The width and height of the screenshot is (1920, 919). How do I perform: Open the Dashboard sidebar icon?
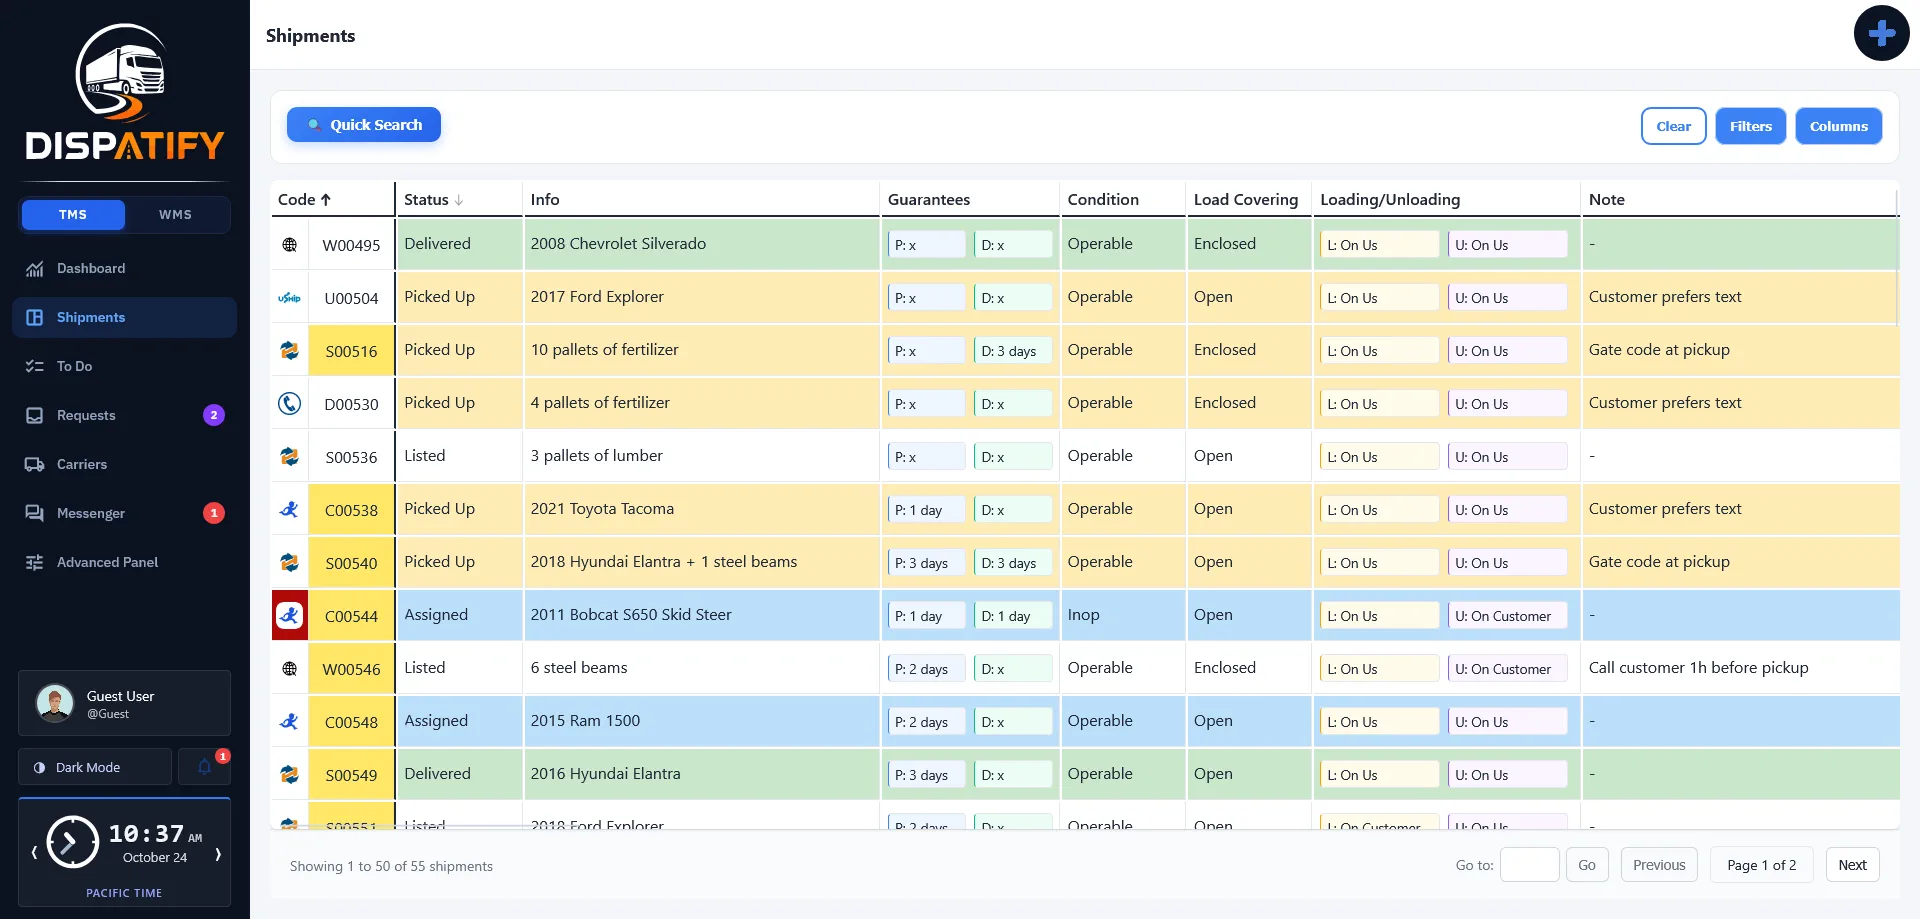pyautogui.click(x=35, y=269)
